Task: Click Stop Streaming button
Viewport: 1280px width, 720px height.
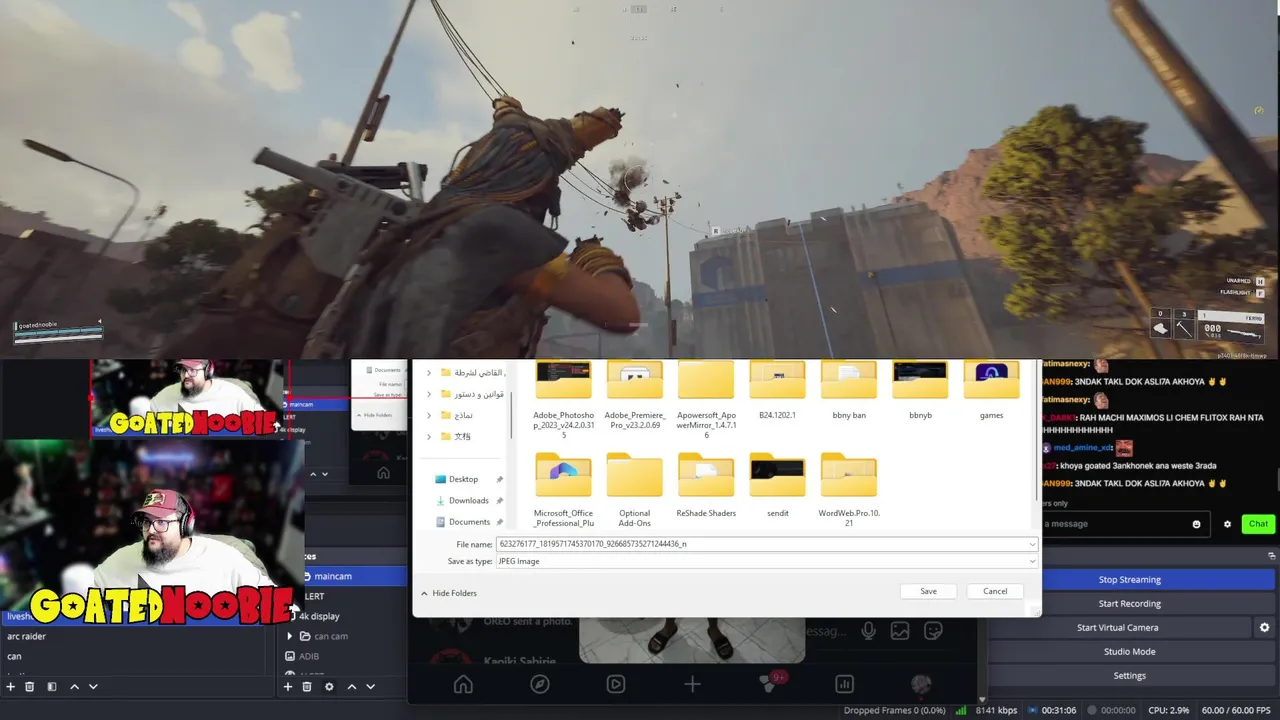Action: (x=1129, y=580)
